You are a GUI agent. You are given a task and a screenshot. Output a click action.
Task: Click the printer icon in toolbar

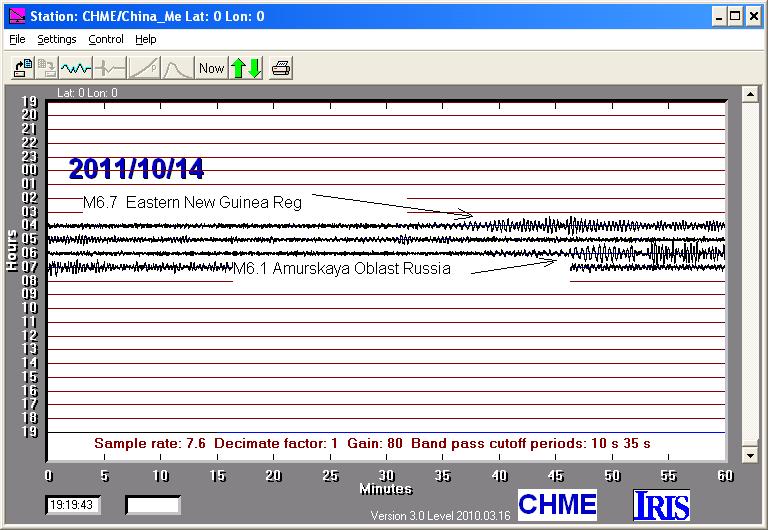tap(281, 68)
